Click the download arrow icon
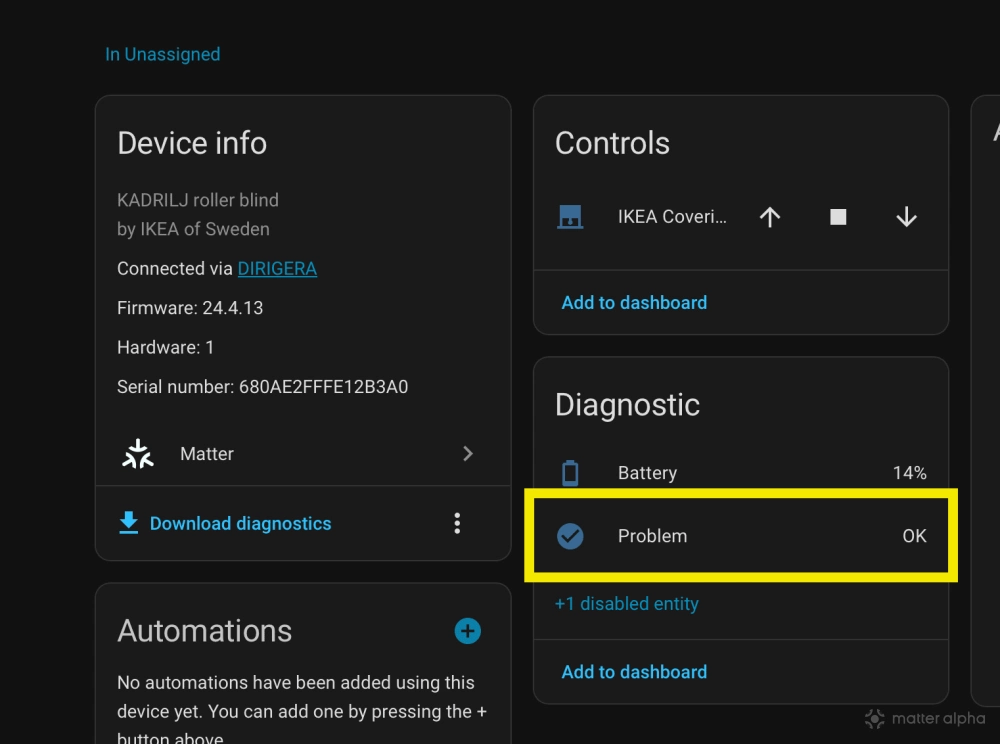This screenshot has height=744, width=1000. [129, 523]
